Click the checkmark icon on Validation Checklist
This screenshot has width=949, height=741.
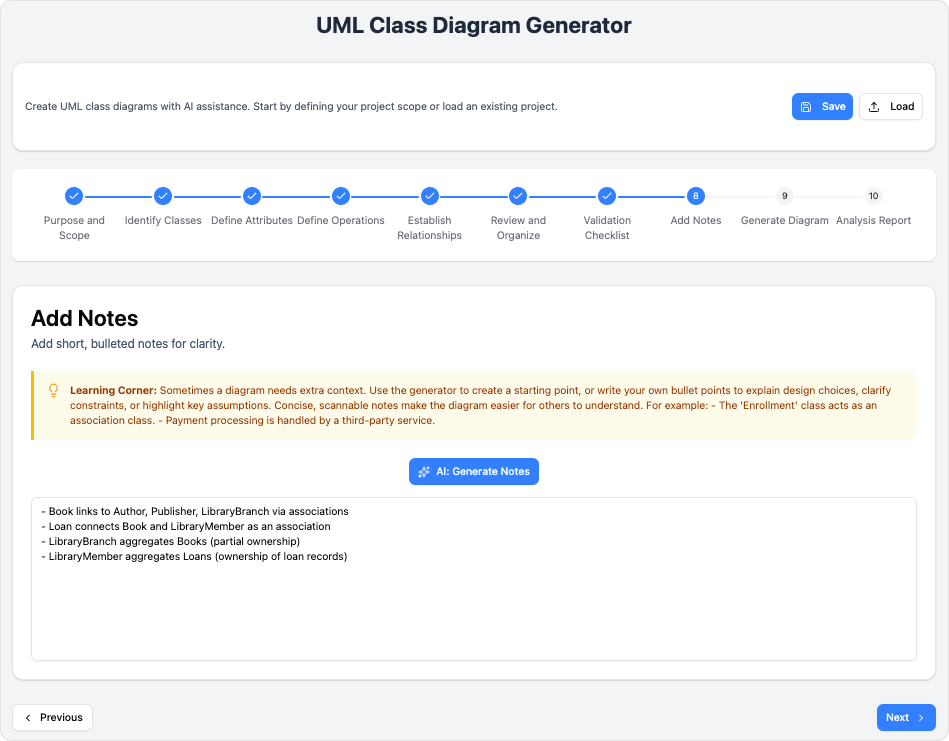tap(607, 196)
